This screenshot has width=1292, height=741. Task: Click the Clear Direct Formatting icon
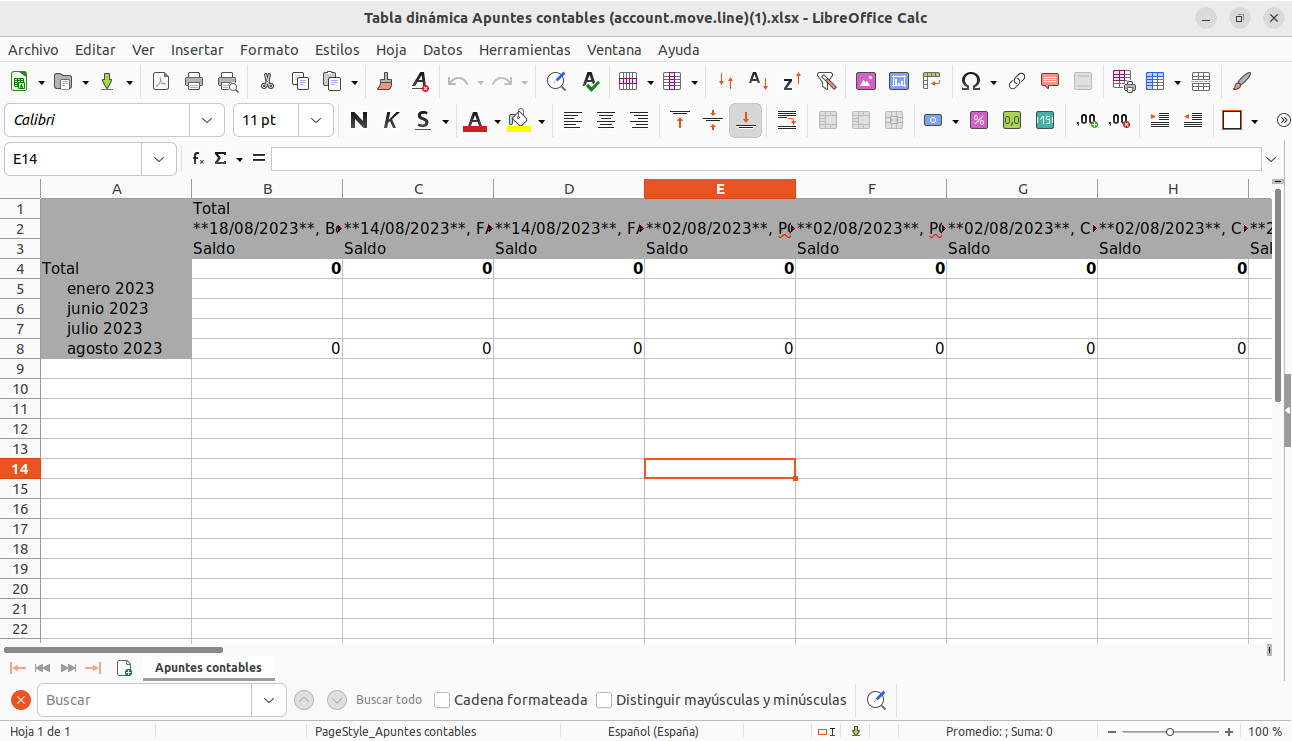pos(420,82)
